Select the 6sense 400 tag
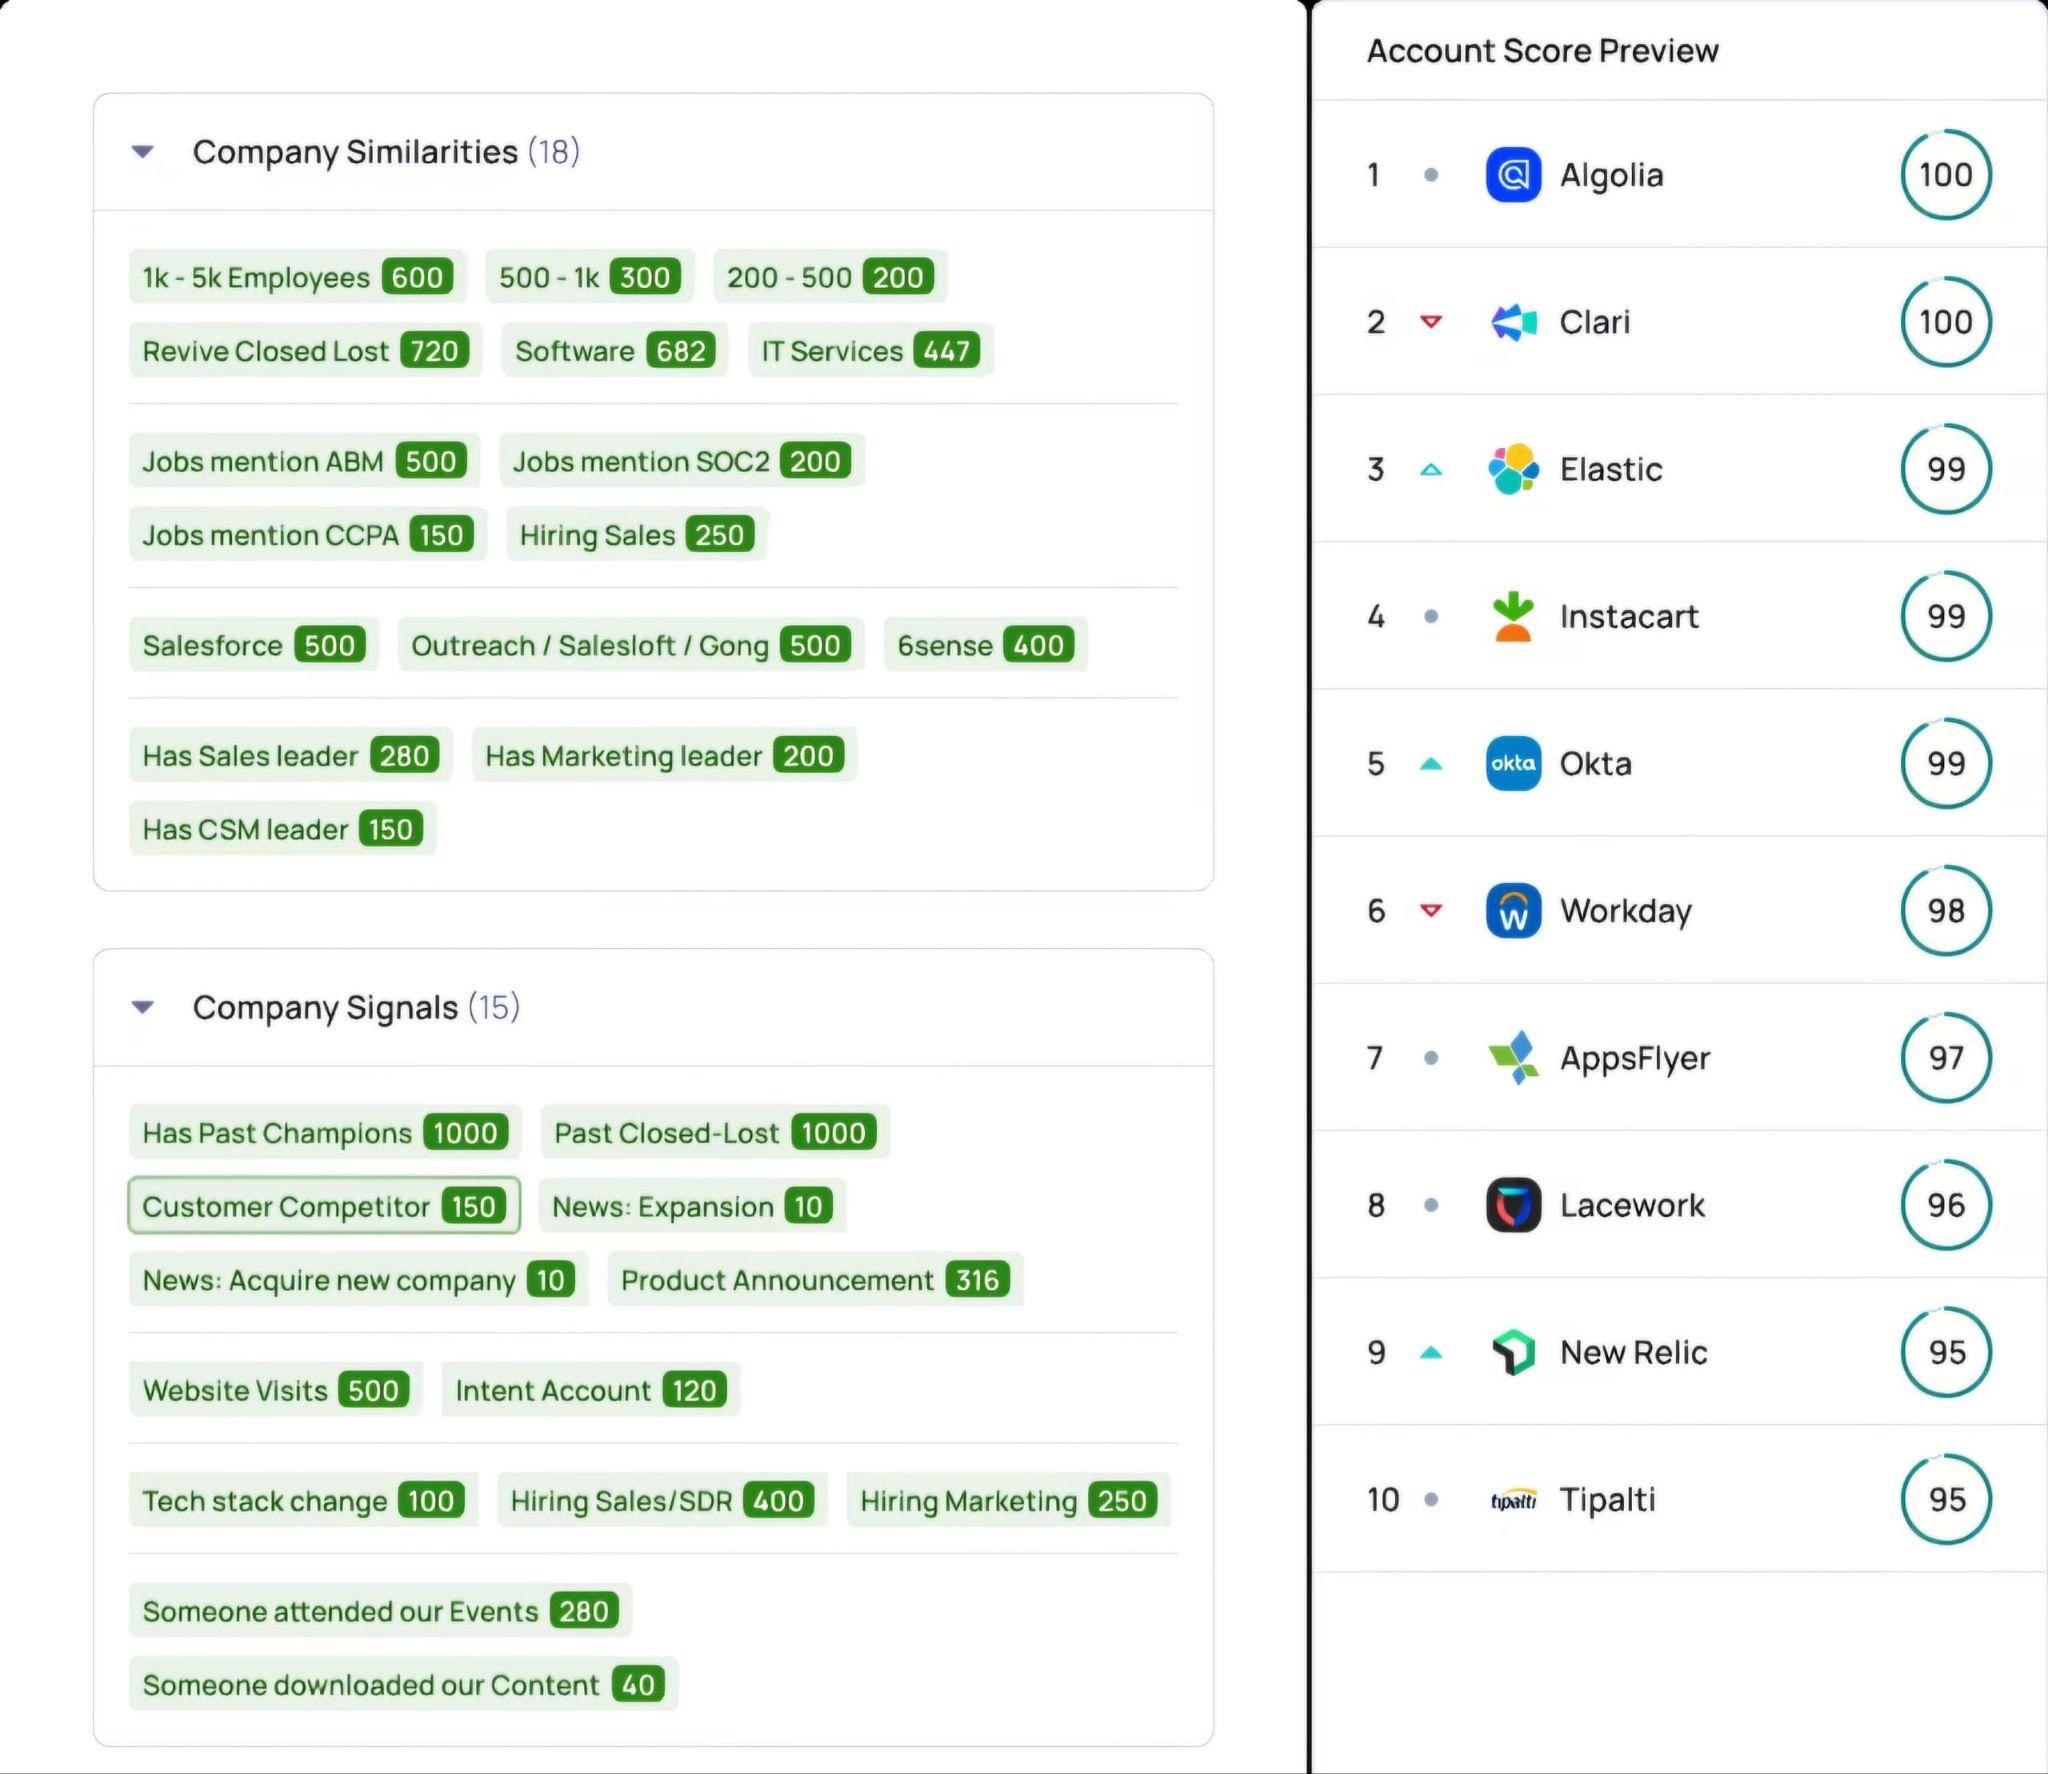The height and width of the screenshot is (1774, 2048). click(986, 645)
